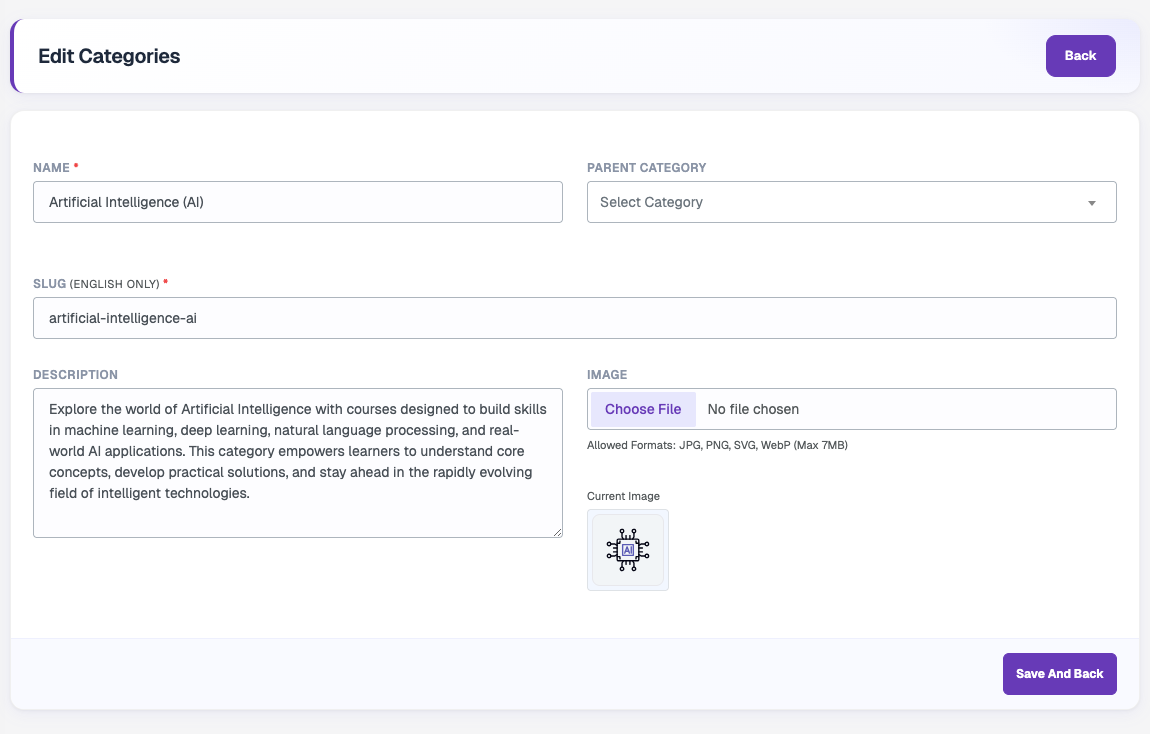Image resolution: width=1150 pixels, height=734 pixels.
Task: Click the current AI chip image thumbnail
Action: 628,550
